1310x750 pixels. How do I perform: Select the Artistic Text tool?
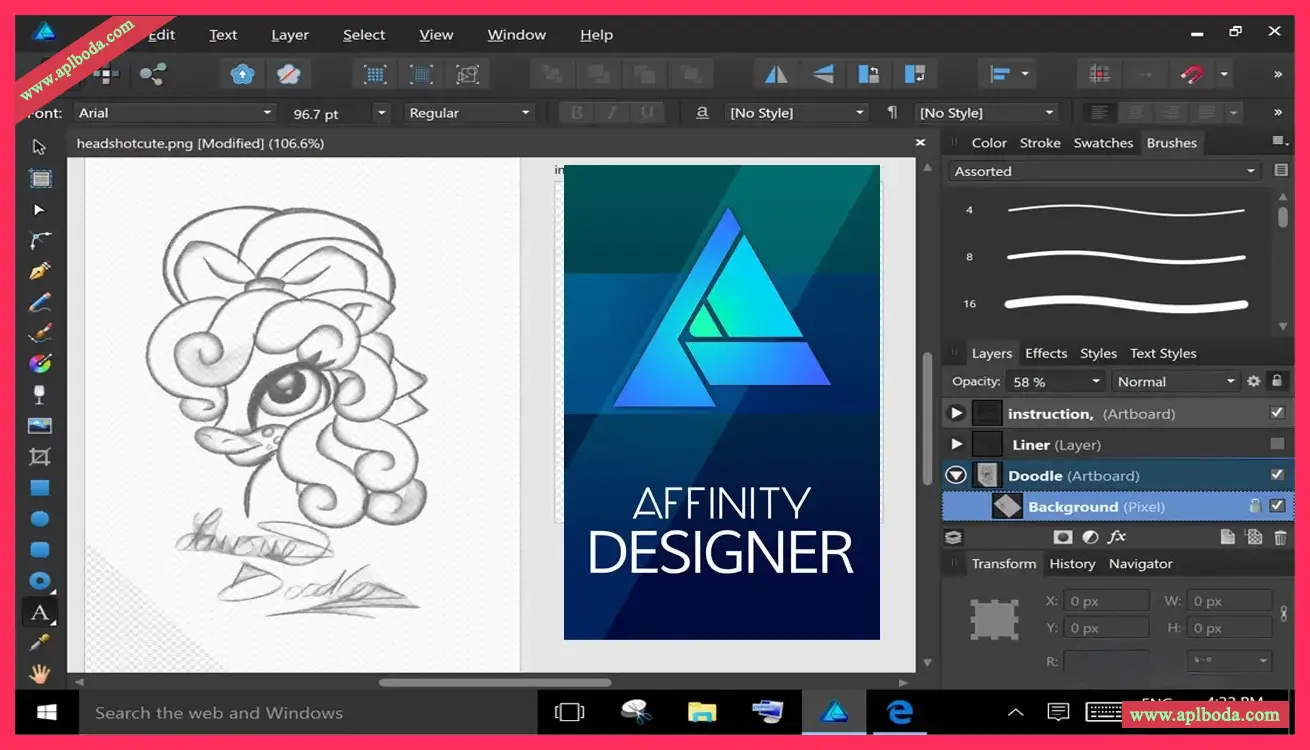coord(40,612)
